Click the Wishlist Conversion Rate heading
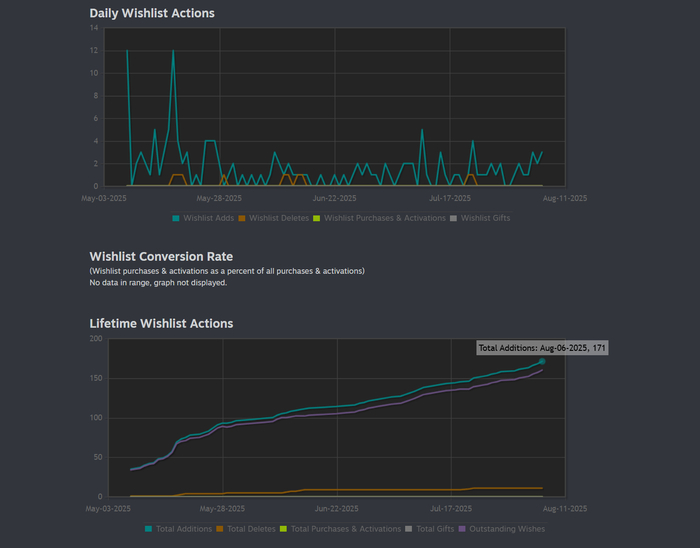 click(x=161, y=256)
